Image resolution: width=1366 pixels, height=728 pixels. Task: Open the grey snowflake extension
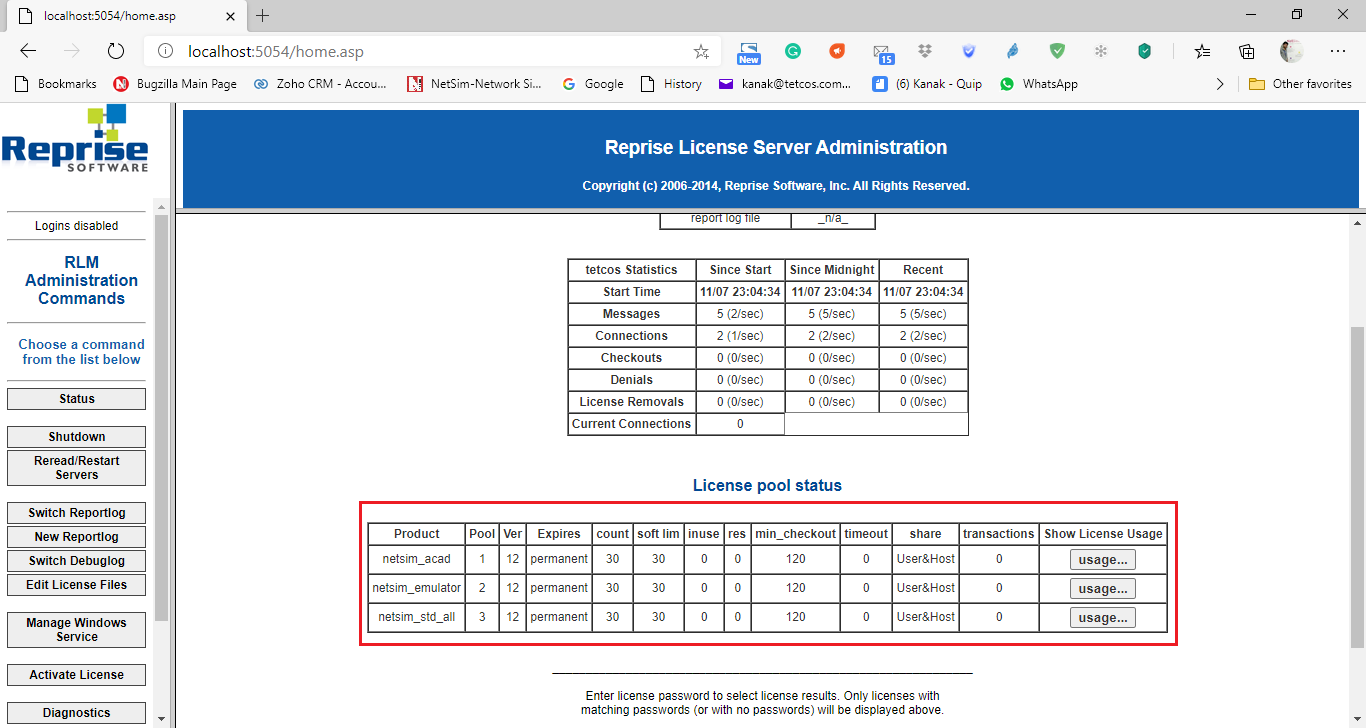point(1101,51)
